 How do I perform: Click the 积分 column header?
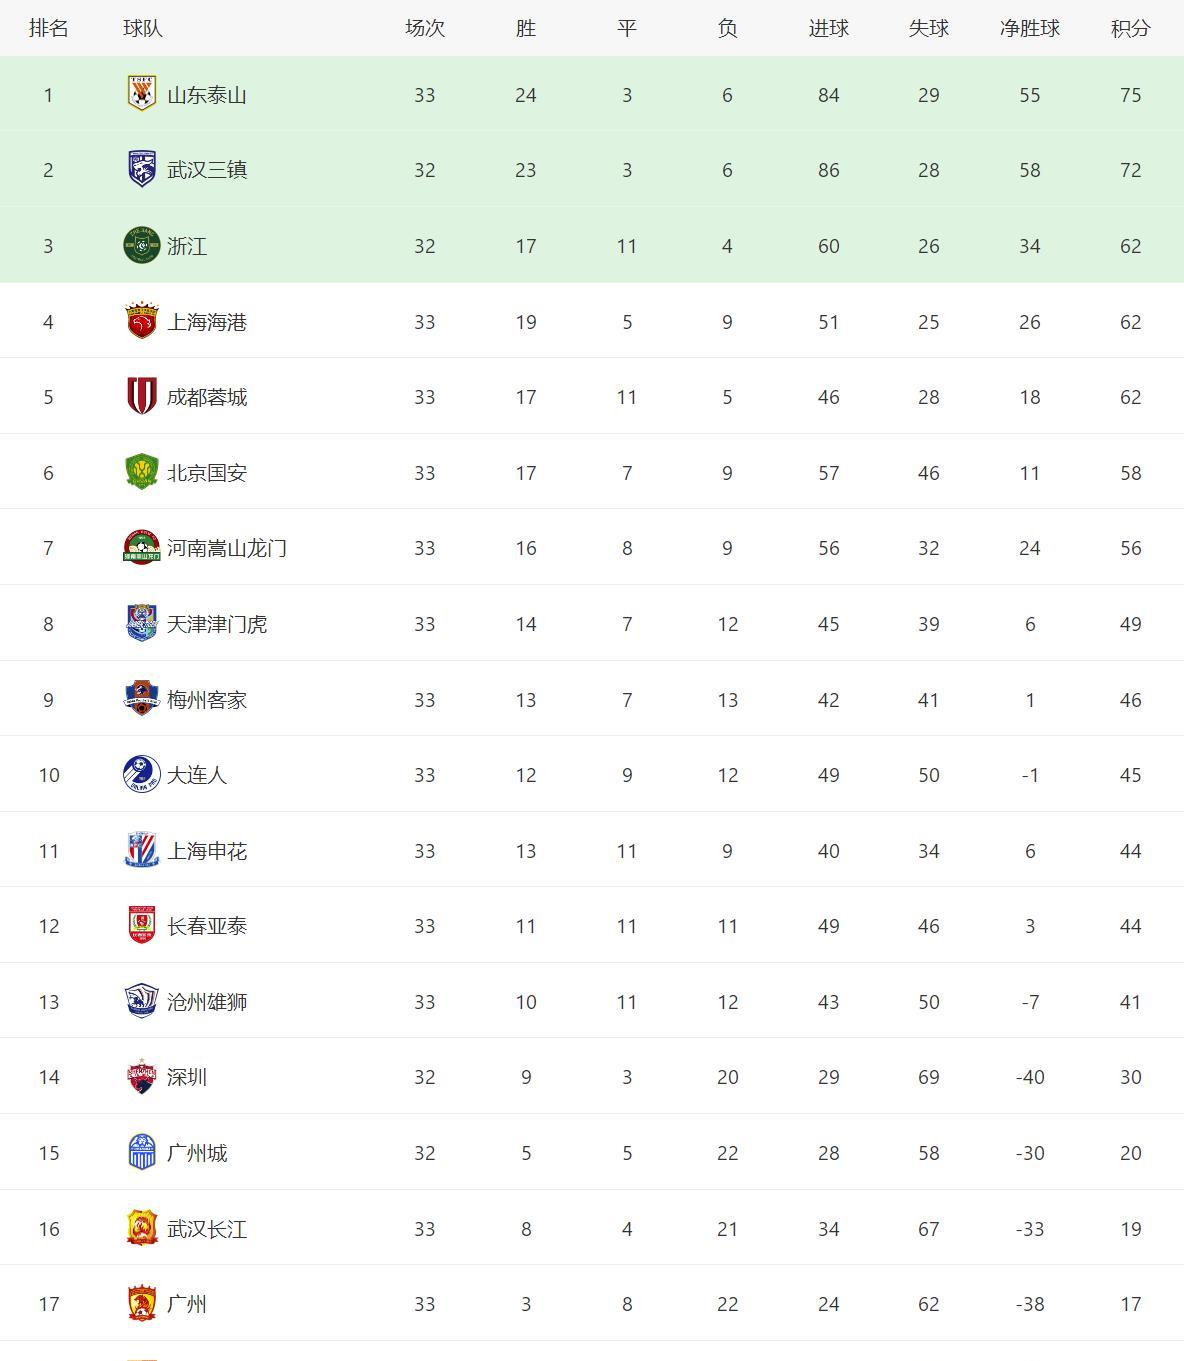point(1130,28)
